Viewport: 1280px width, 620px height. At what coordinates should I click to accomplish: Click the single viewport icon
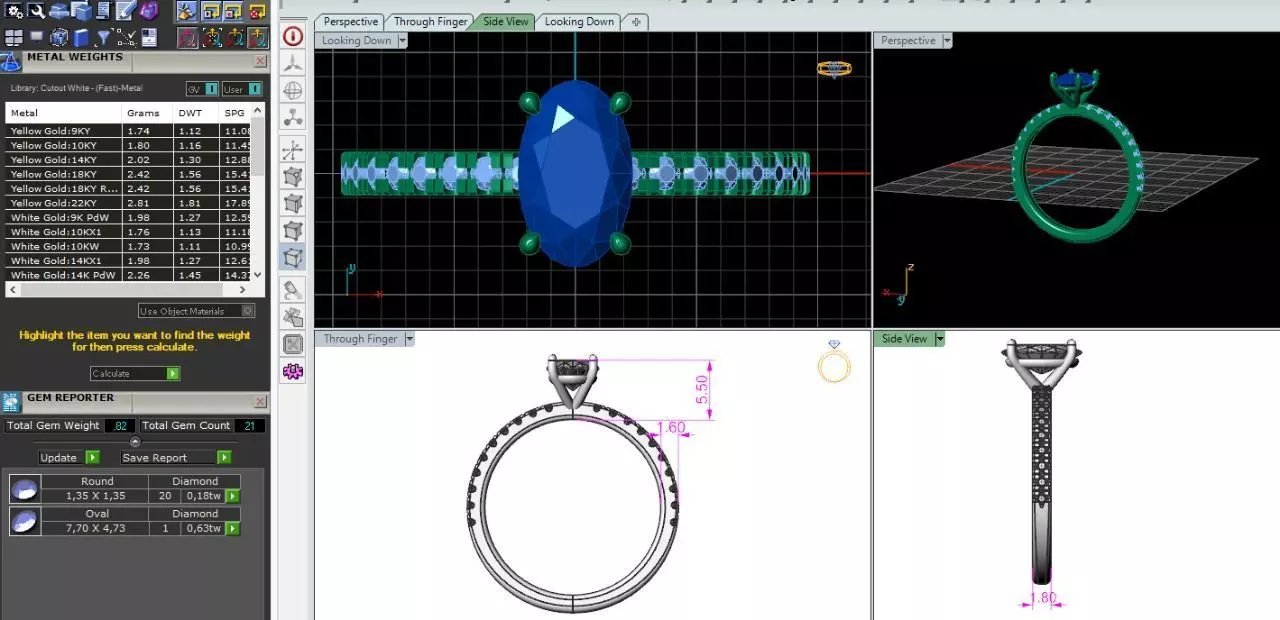pos(36,36)
